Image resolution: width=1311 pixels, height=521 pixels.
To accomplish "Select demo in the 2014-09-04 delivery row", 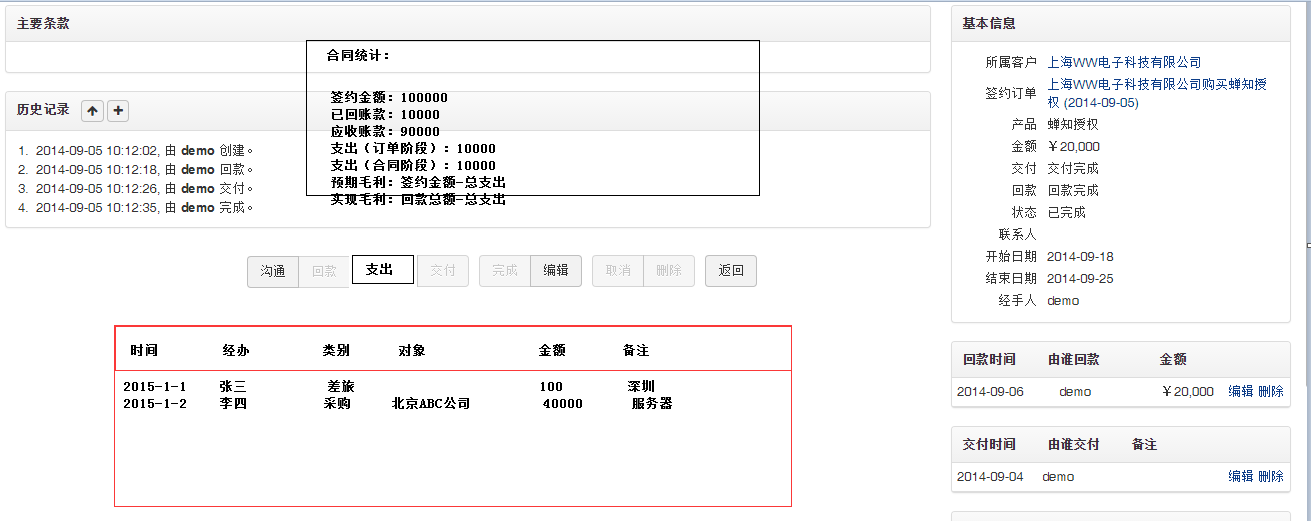I will click(x=1058, y=477).
